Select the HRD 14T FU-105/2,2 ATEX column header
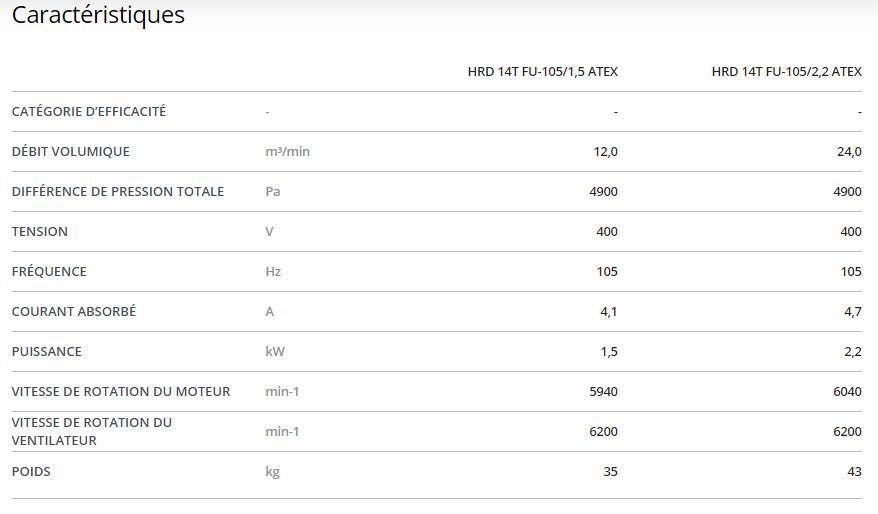Viewport: 878px width, 514px height. pos(786,72)
